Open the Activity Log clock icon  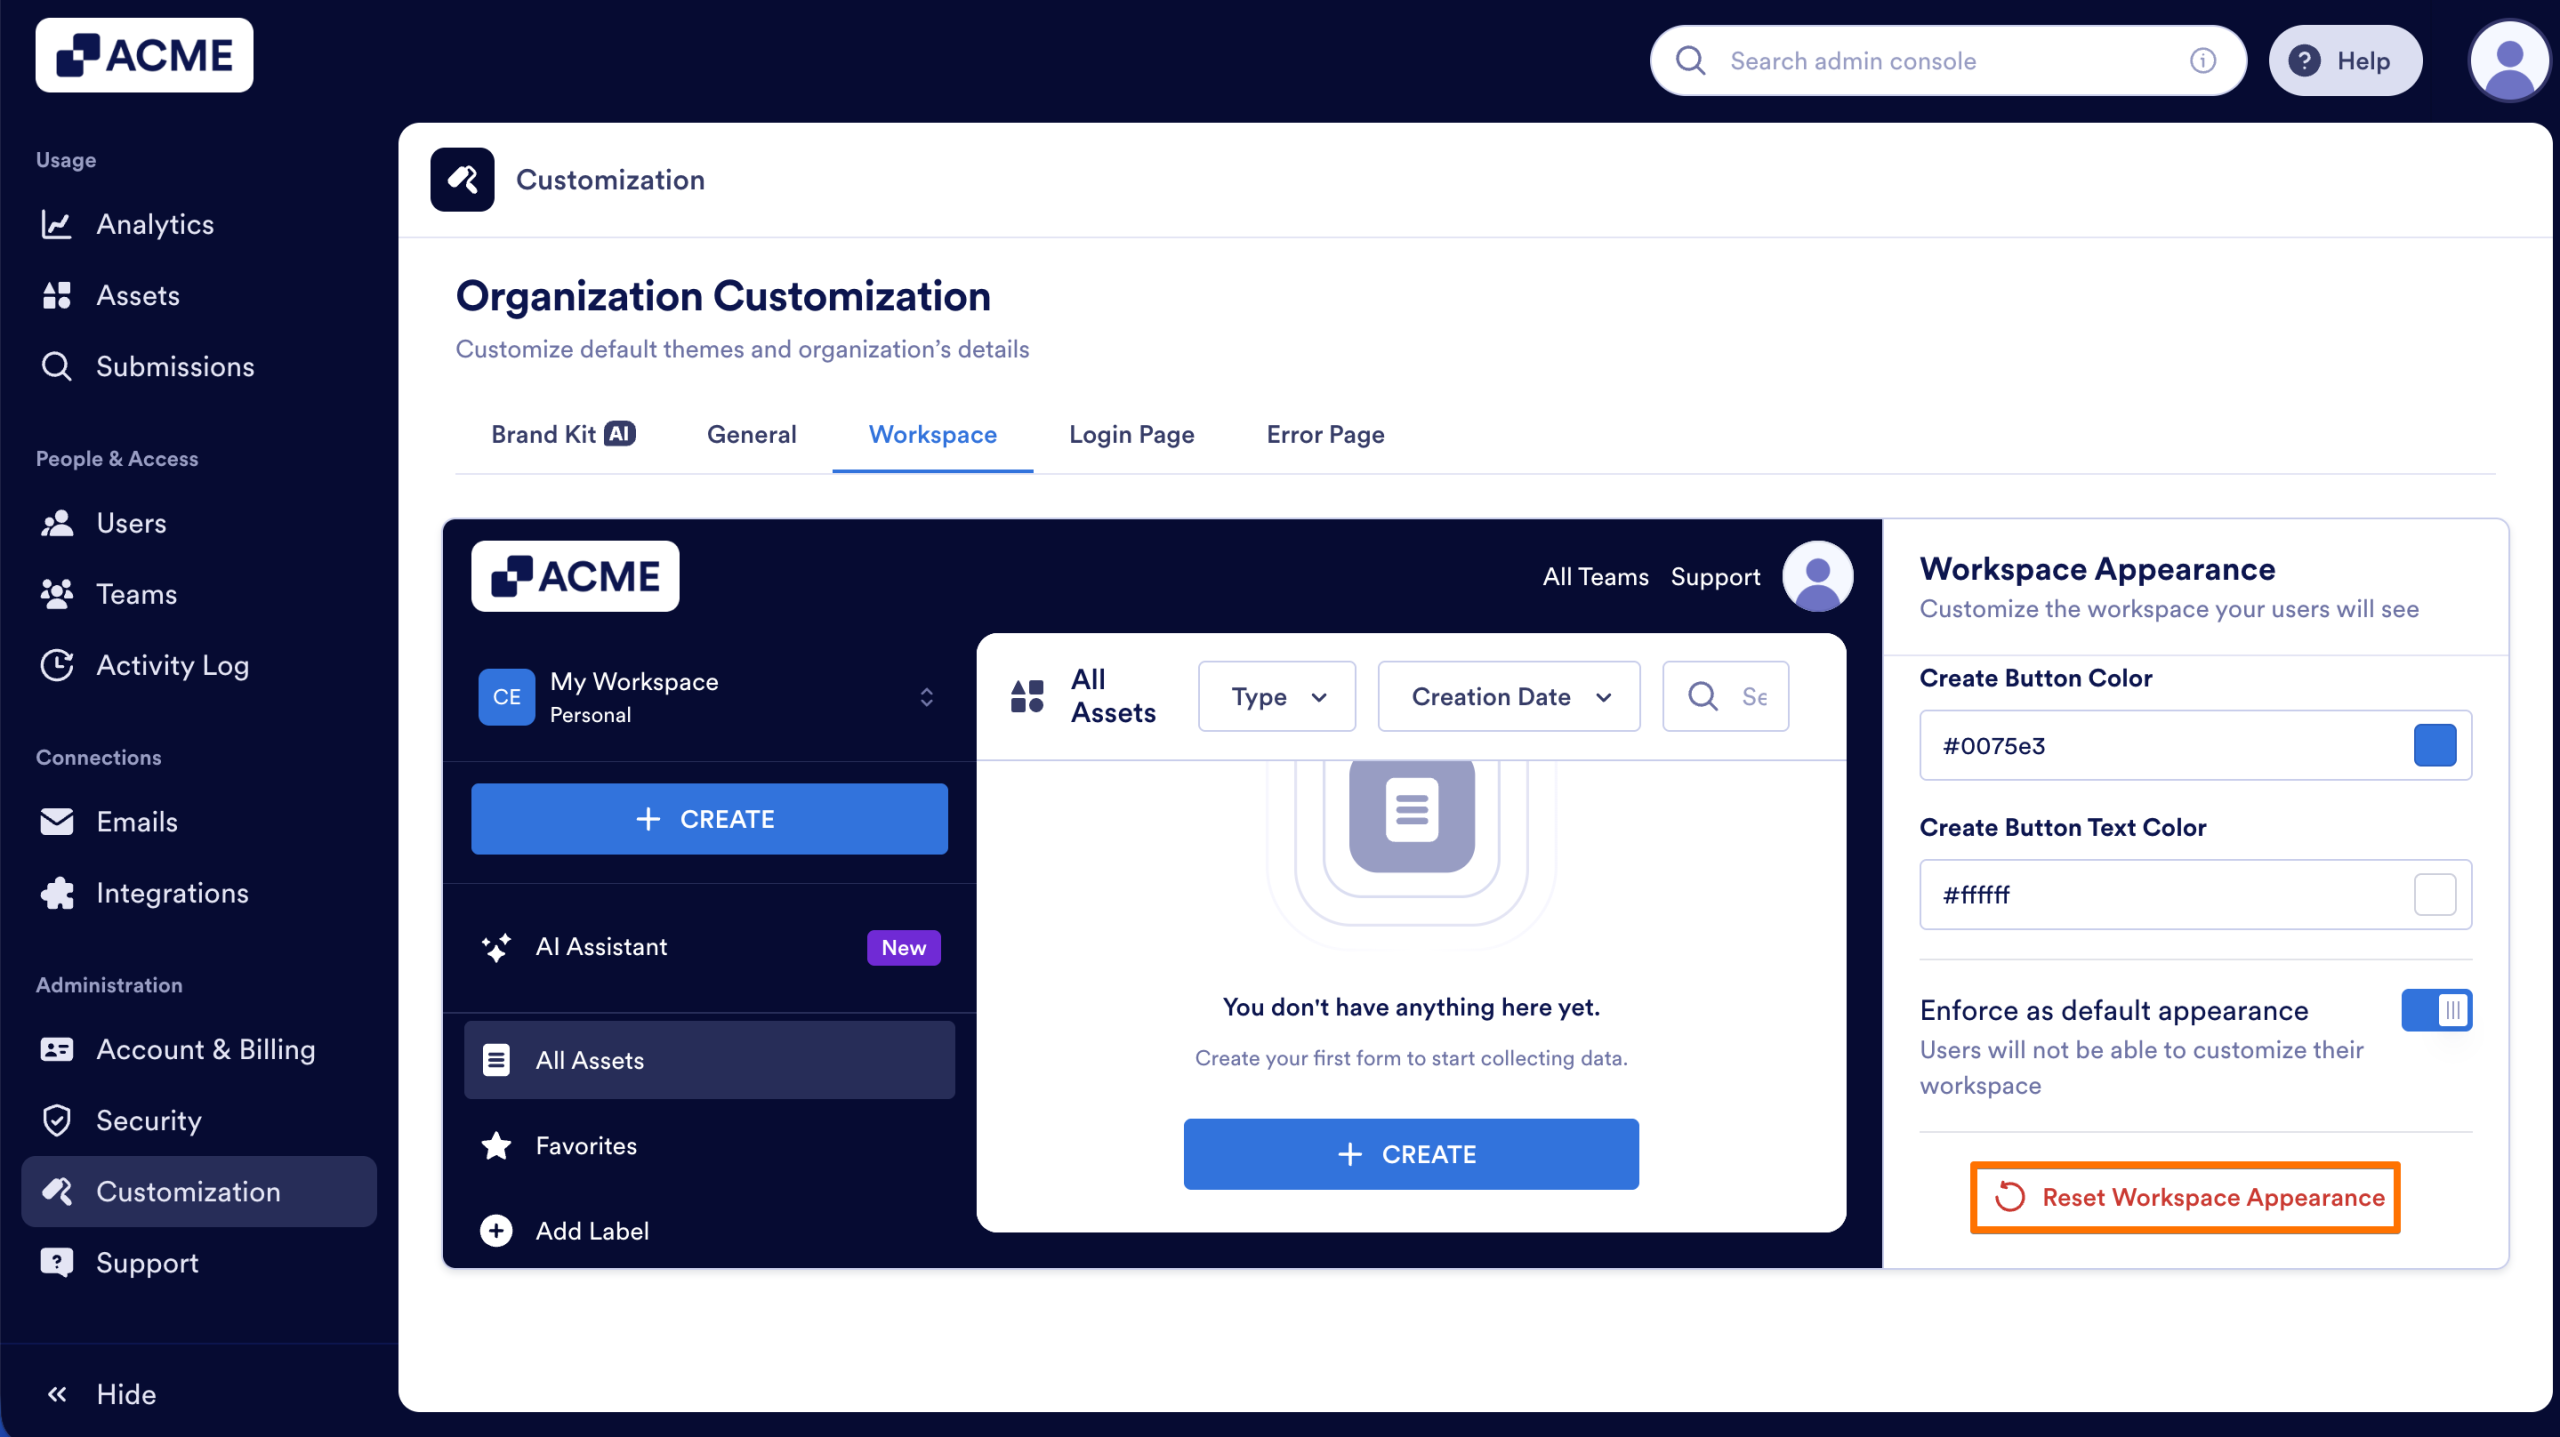click(x=57, y=665)
